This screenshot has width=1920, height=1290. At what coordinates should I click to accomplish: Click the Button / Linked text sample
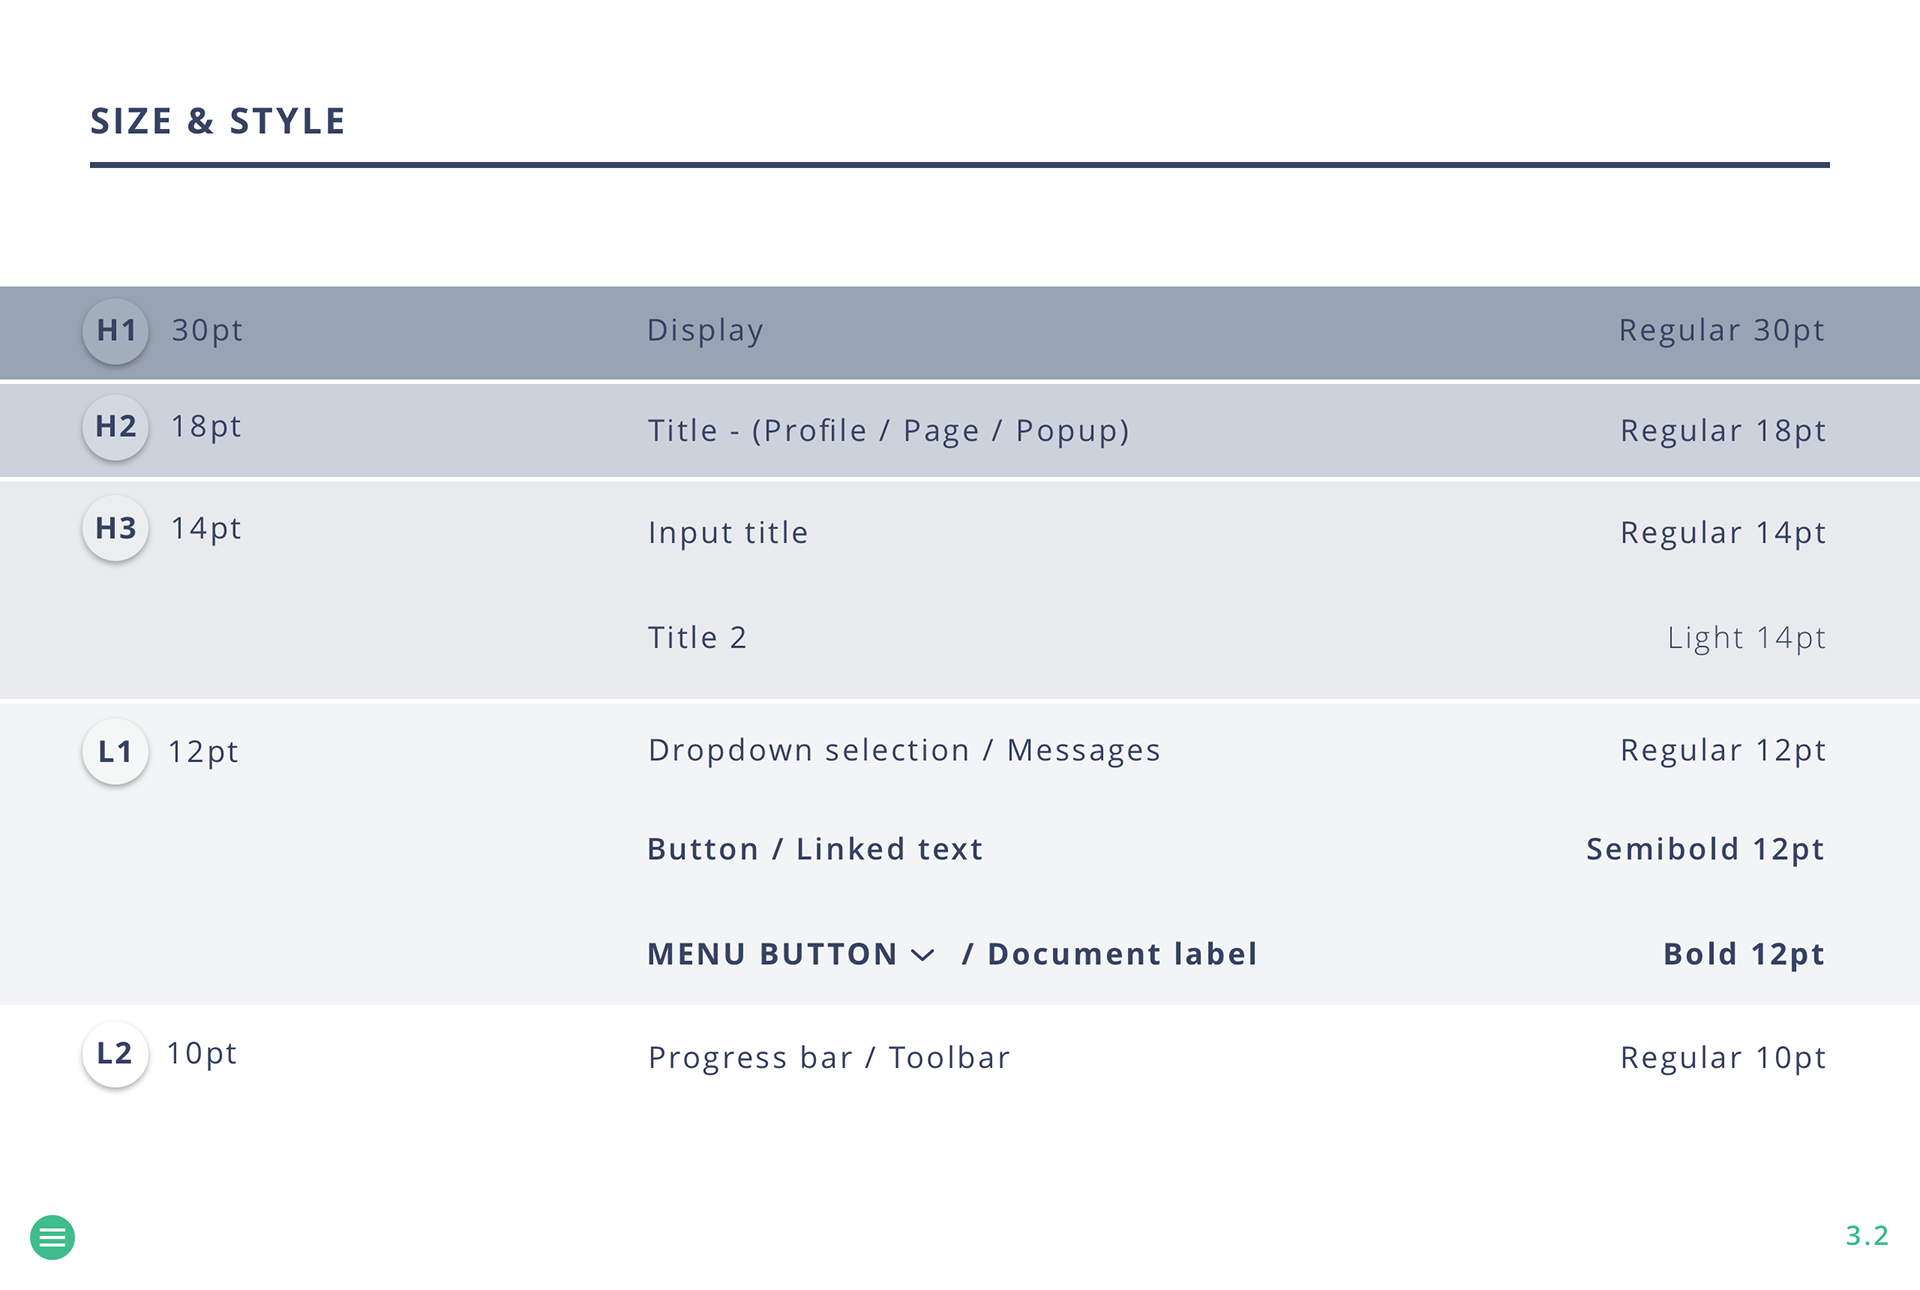[815, 849]
